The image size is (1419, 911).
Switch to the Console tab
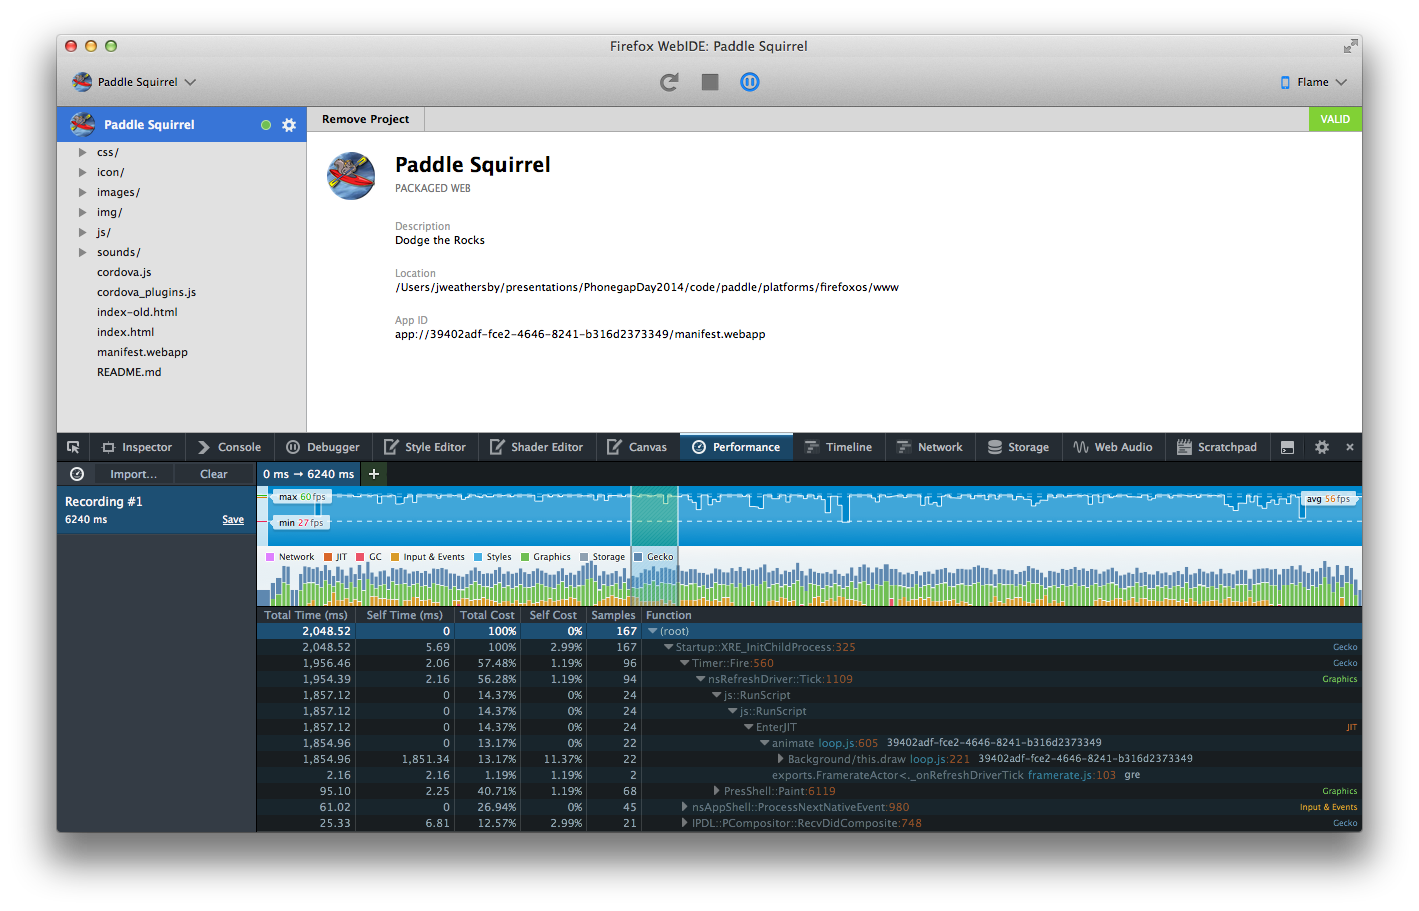tap(230, 447)
